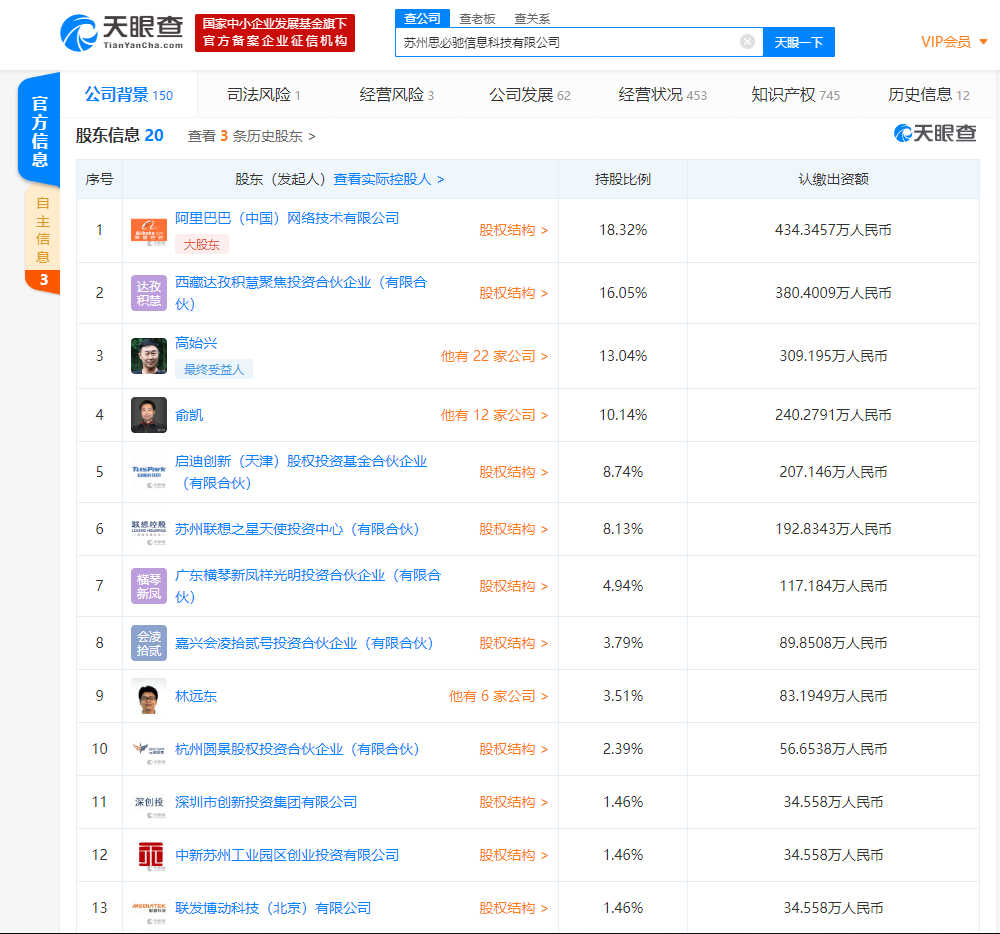Select the 知识产权 745 tab
The height and width of the screenshot is (934, 1000).
click(x=795, y=94)
